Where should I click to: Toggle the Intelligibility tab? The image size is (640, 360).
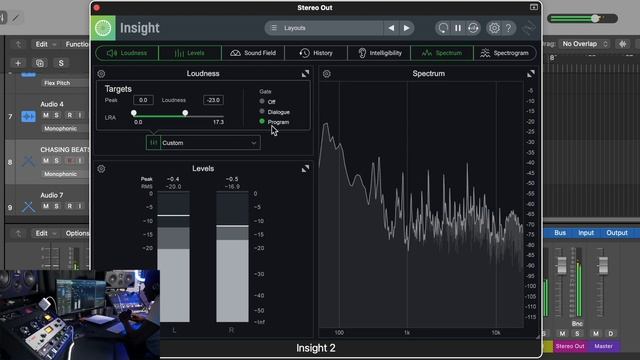379,53
